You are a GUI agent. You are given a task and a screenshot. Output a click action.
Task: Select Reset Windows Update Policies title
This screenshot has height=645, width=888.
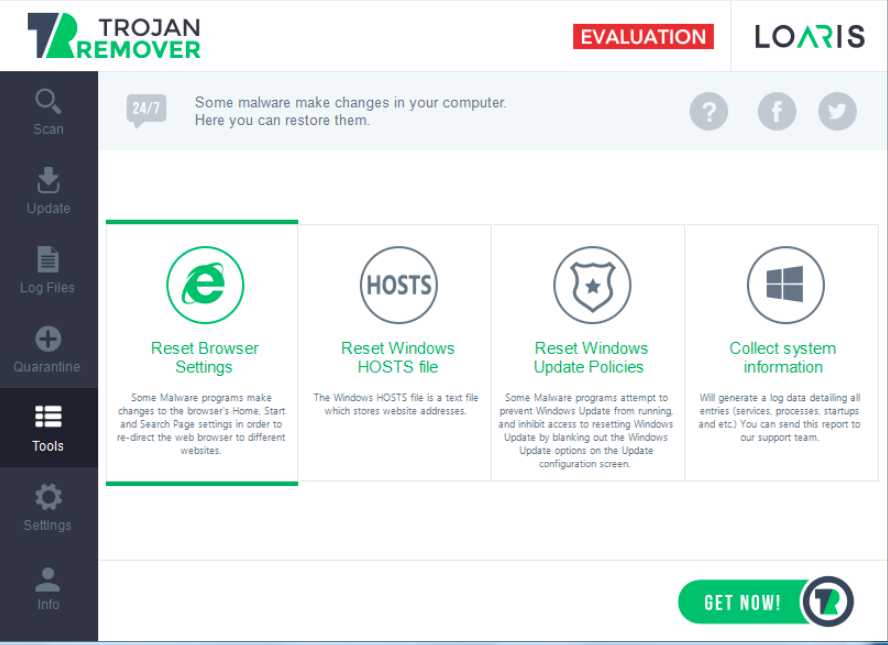click(590, 357)
